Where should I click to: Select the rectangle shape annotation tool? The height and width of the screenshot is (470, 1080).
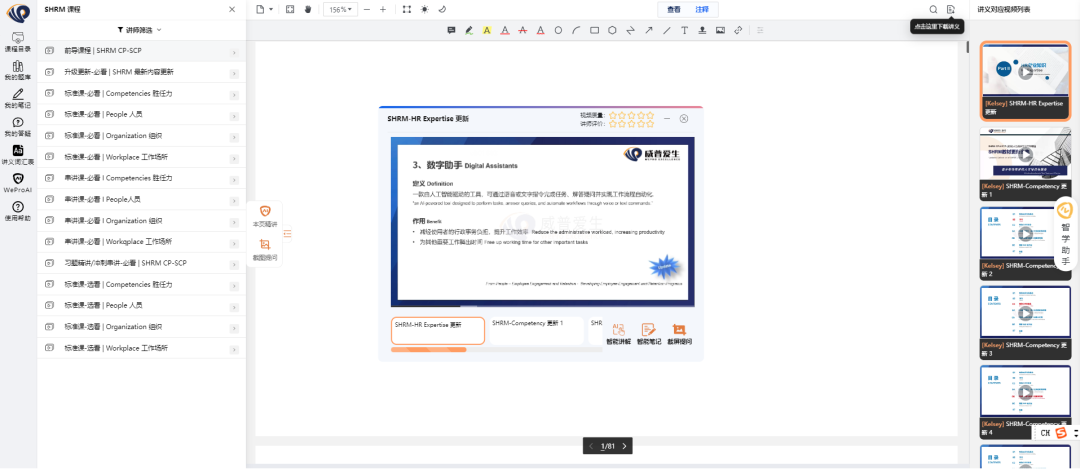click(x=594, y=30)
